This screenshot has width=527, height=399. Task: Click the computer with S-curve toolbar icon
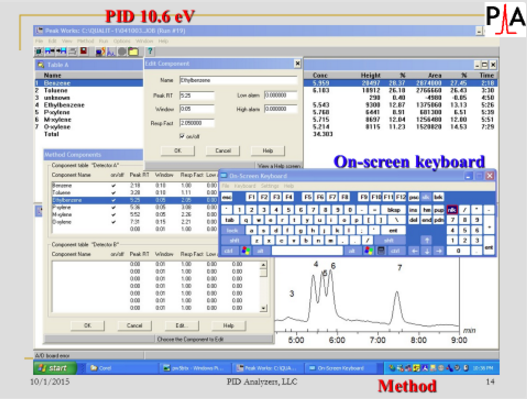100,51
